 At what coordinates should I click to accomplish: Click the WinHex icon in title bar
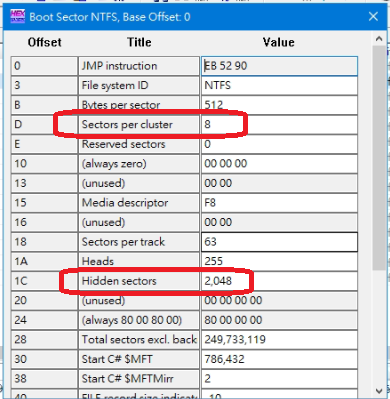17,16
